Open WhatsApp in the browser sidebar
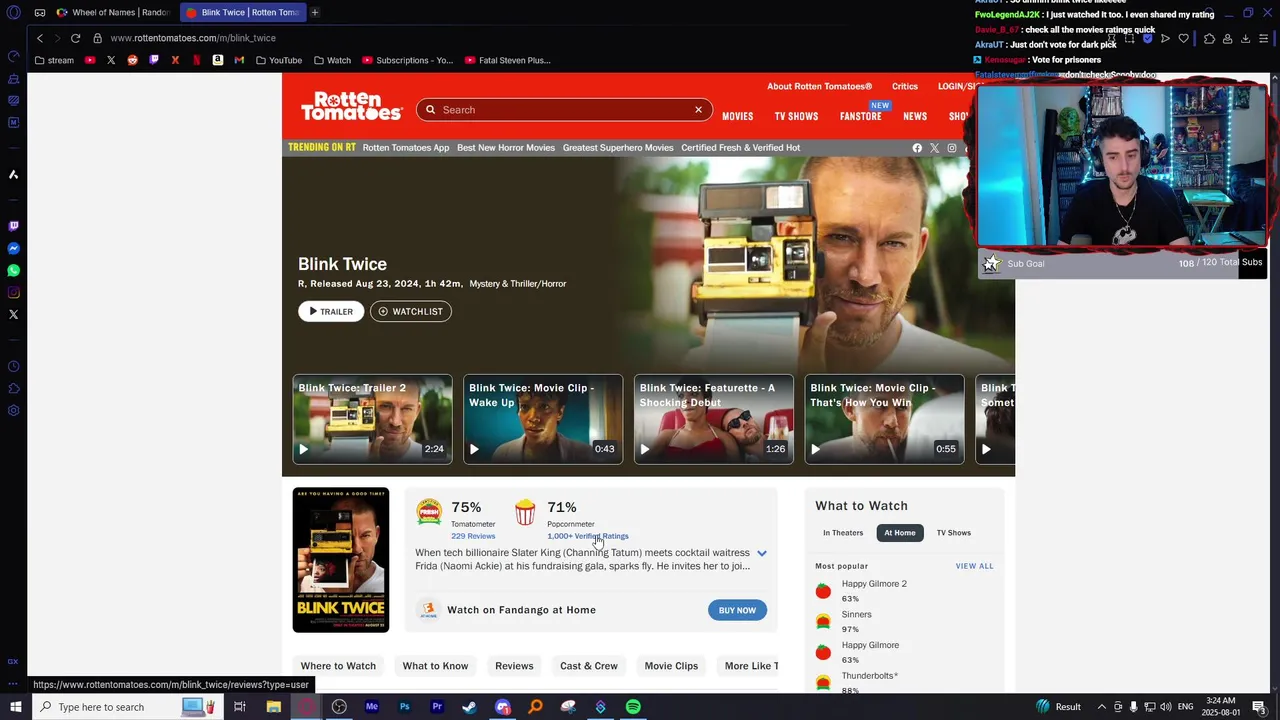Screen dimensions: 1280x720 (x=13, y=270)
